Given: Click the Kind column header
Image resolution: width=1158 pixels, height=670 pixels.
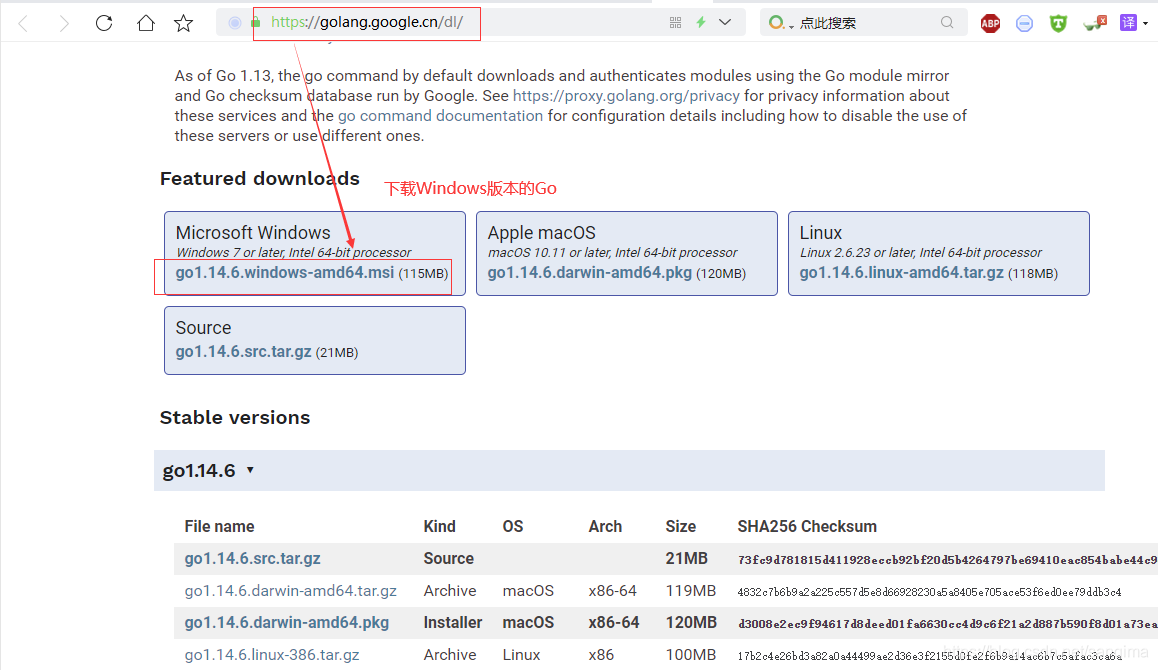Looking at the screenshot, I should point(439,527).
